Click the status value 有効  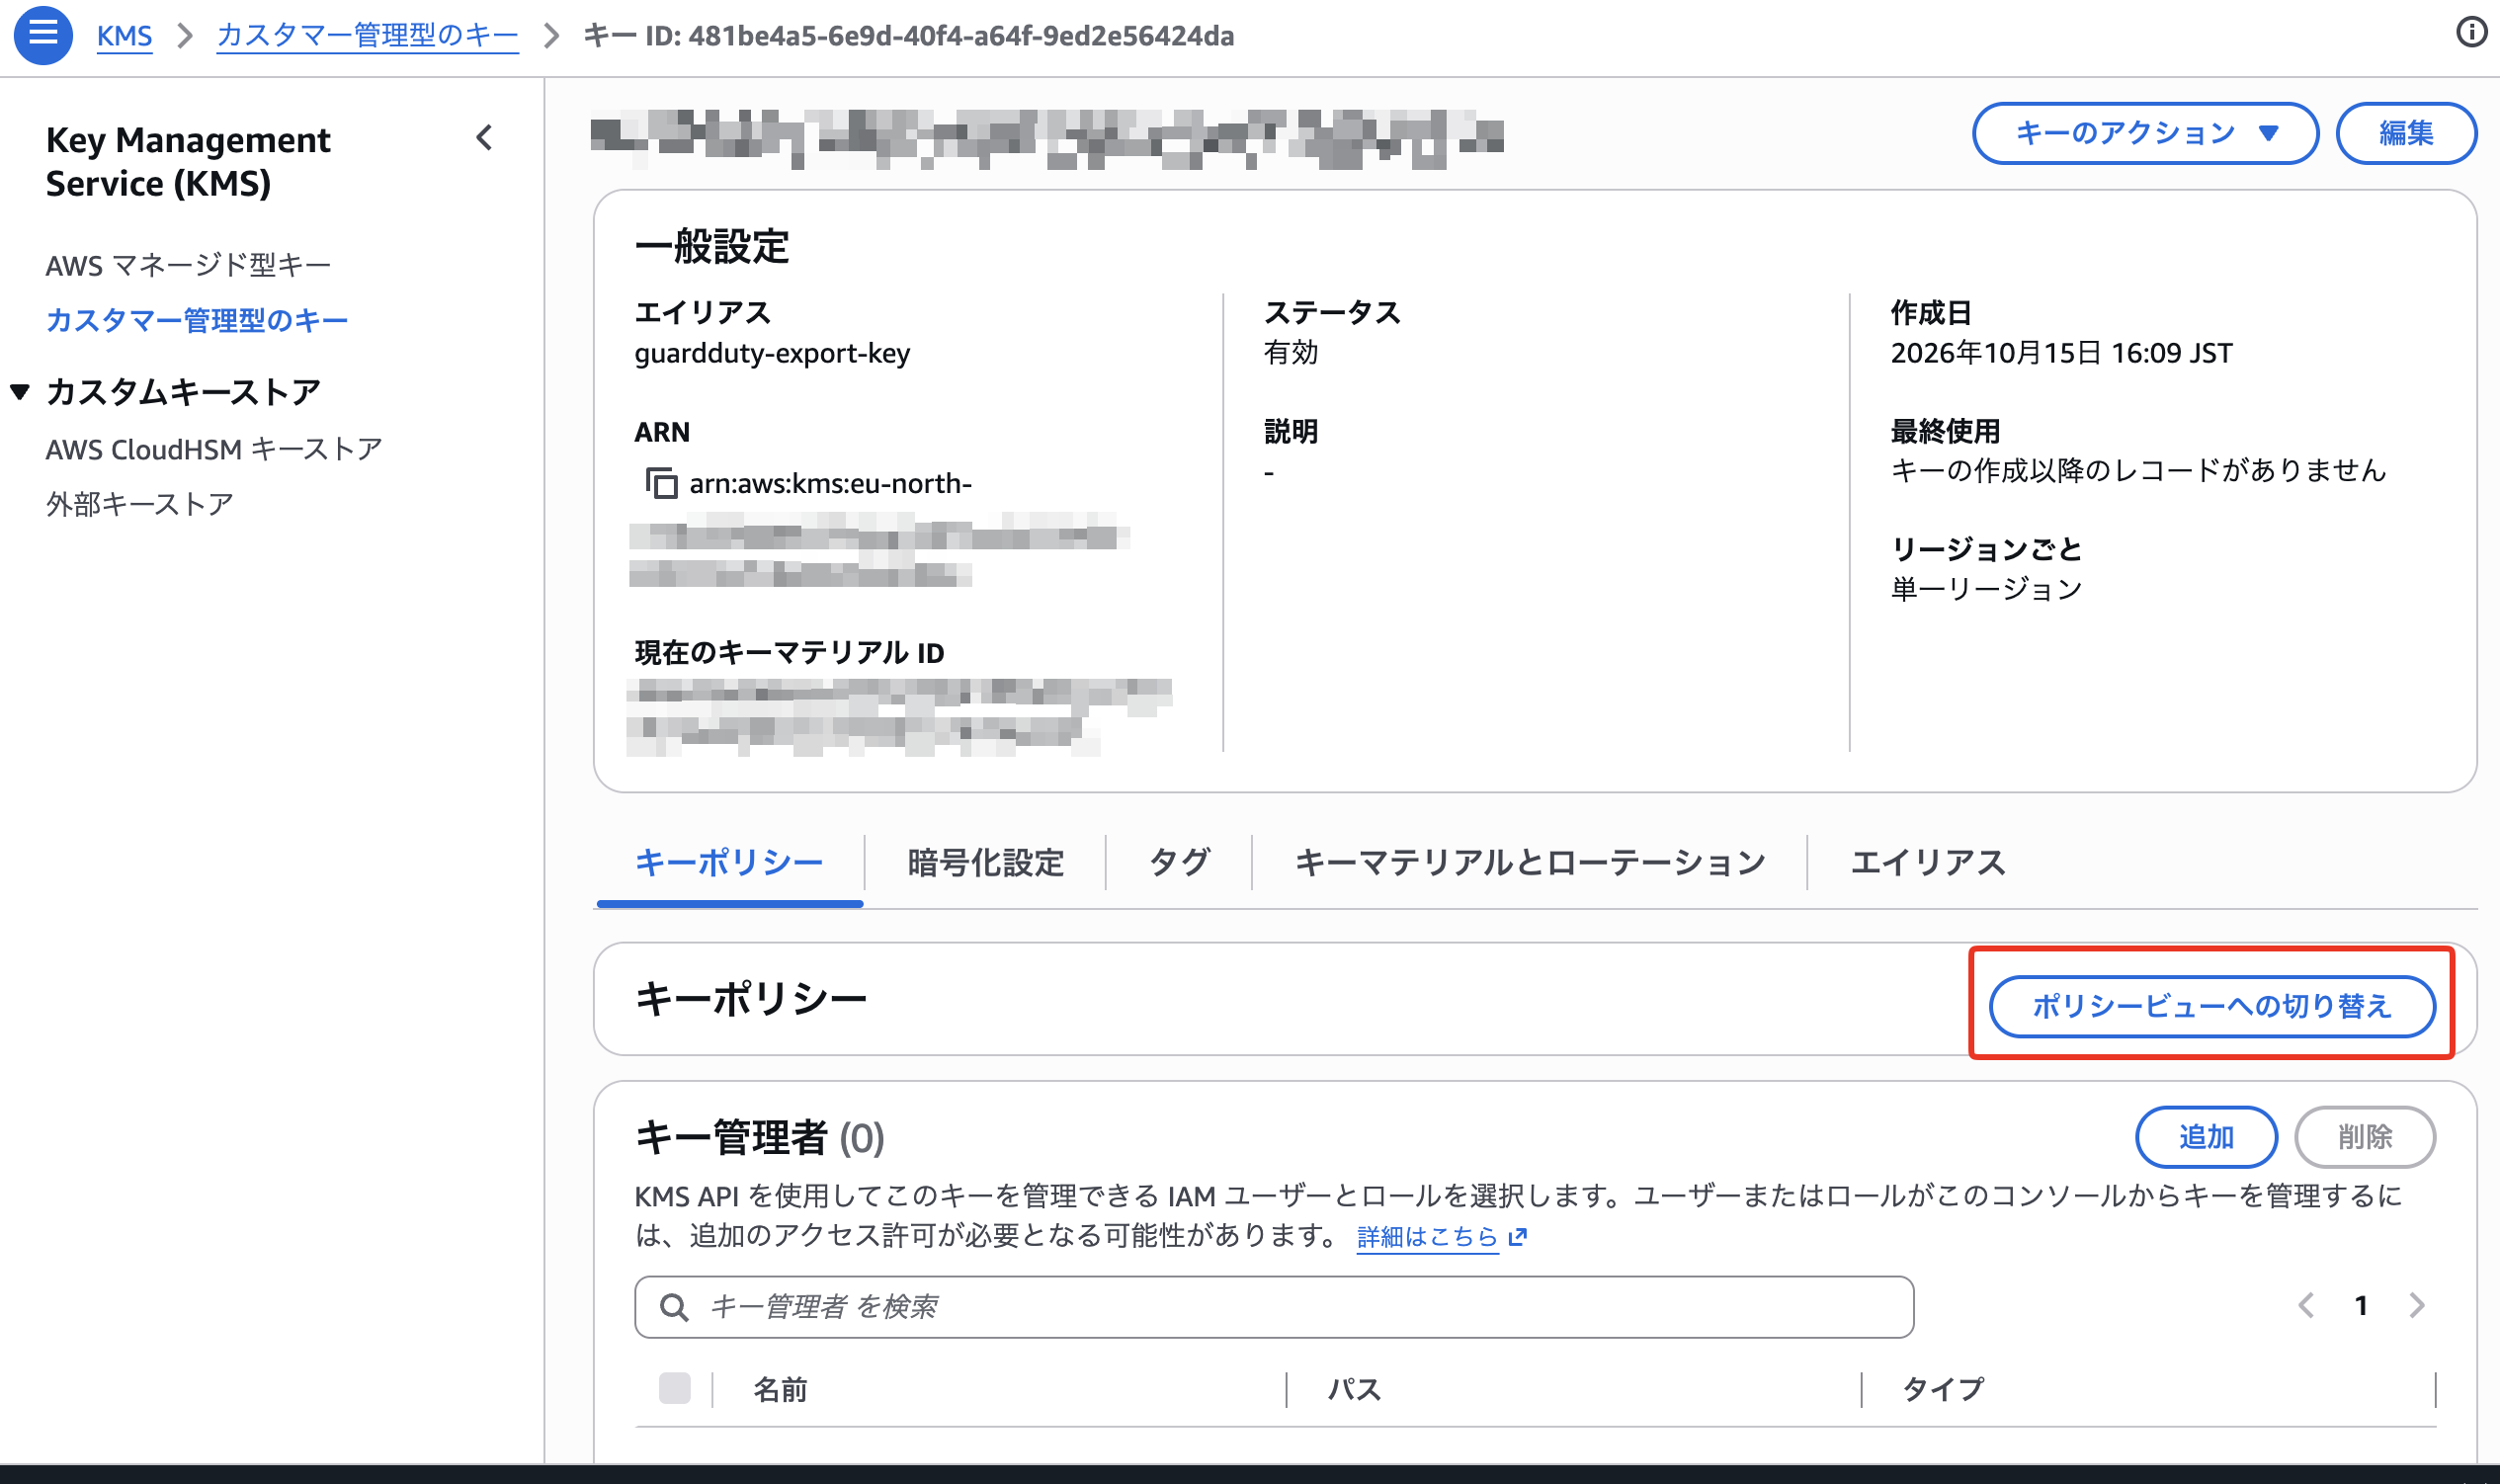(1291, 352)
